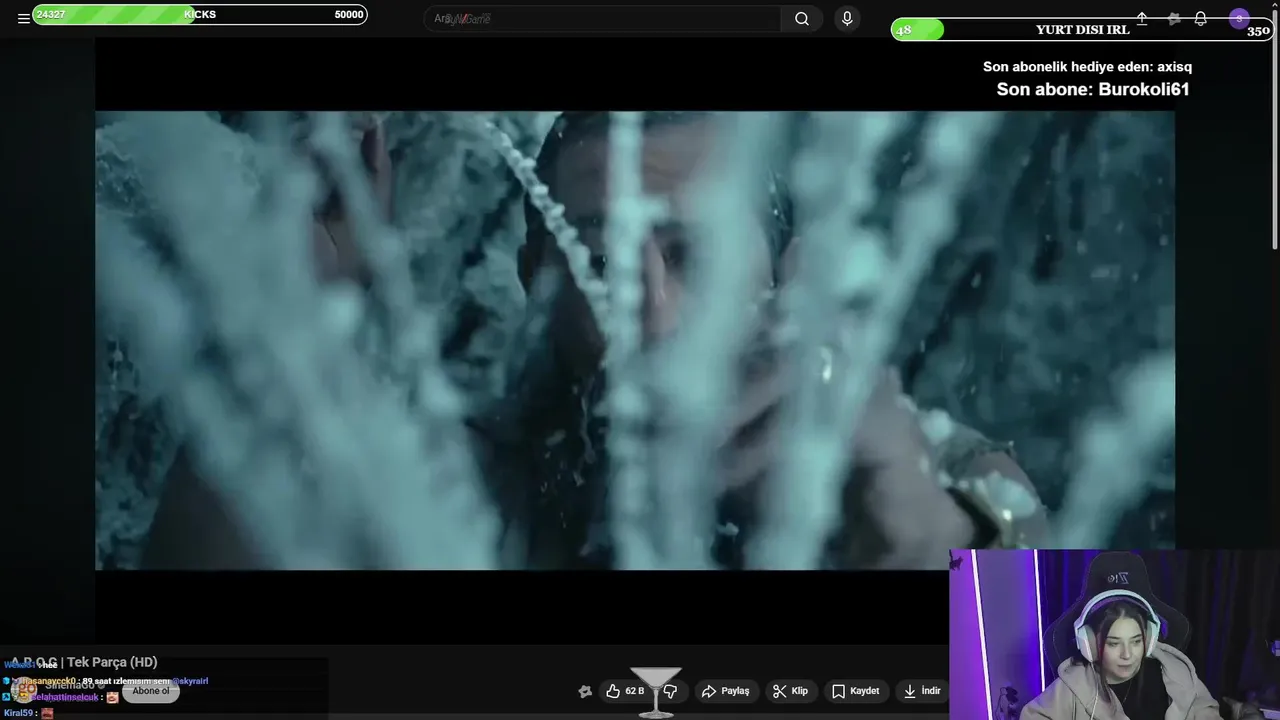
Task: Click the join badge icon beside like button
Action: (x=585, y=691)
